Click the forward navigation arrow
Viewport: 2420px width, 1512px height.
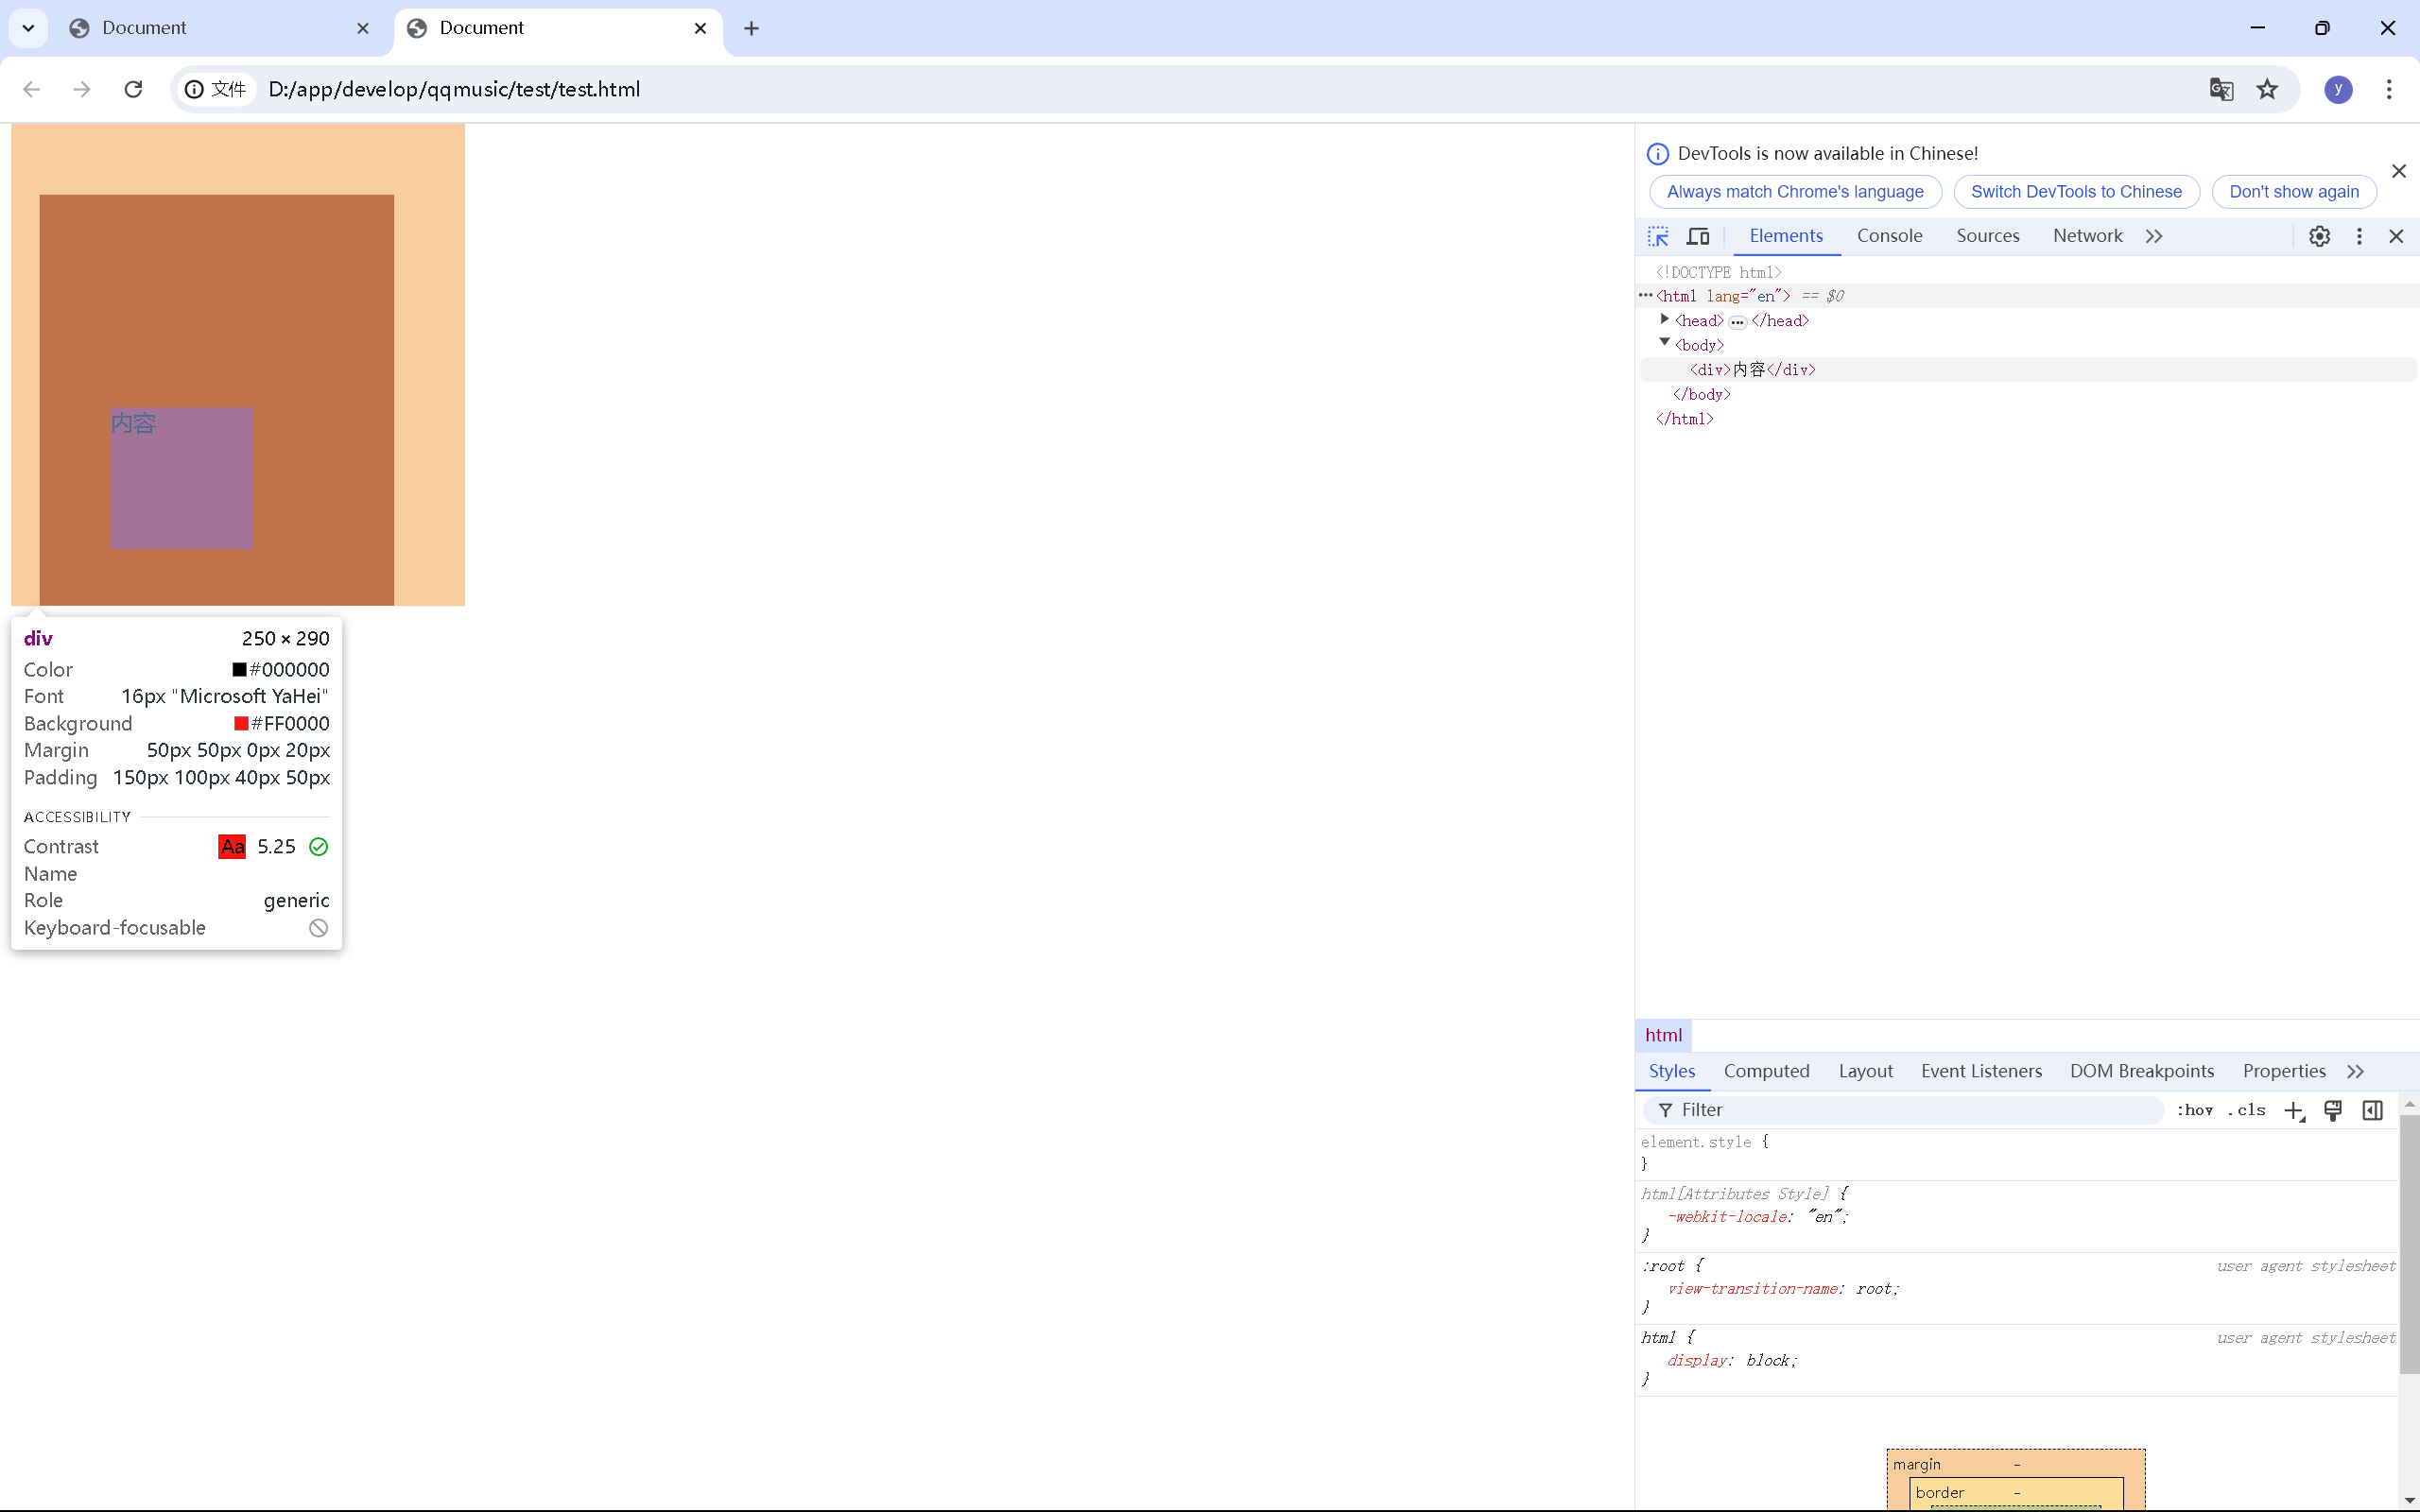tap(82, 89)
